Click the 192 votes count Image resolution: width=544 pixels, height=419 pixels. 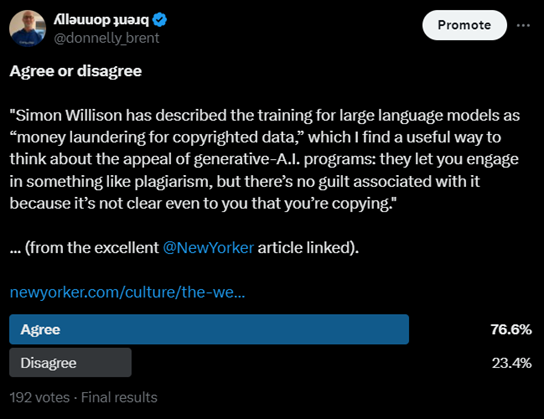[40, 397]
